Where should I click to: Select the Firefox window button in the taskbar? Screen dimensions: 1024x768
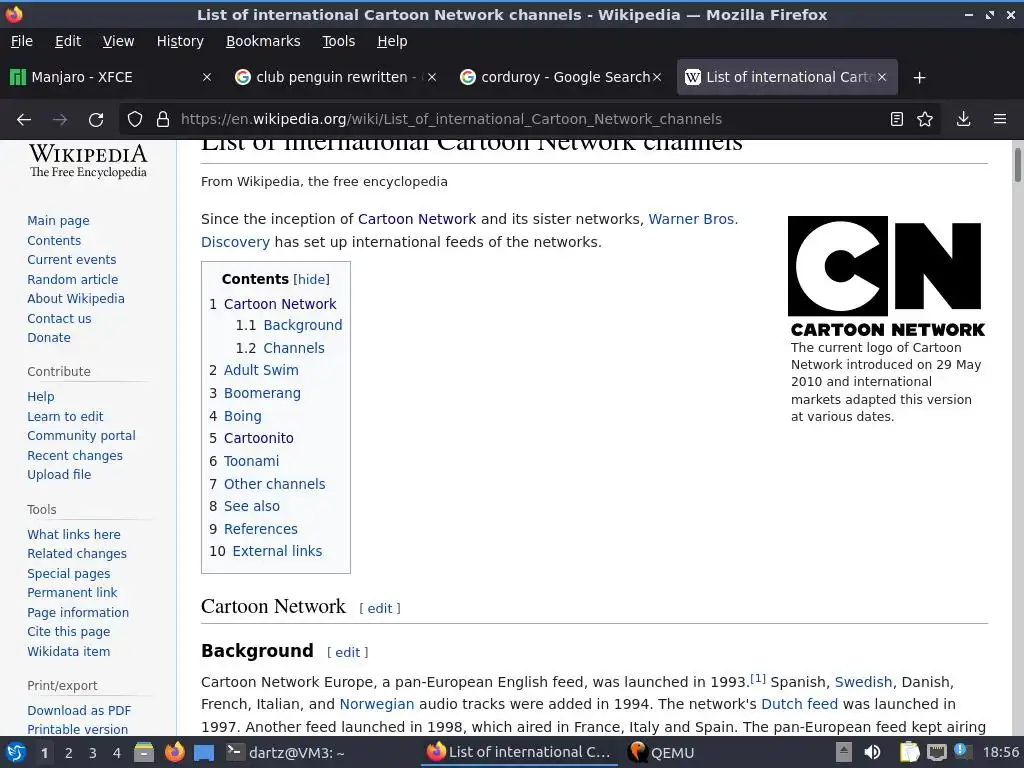coord(520,752)
